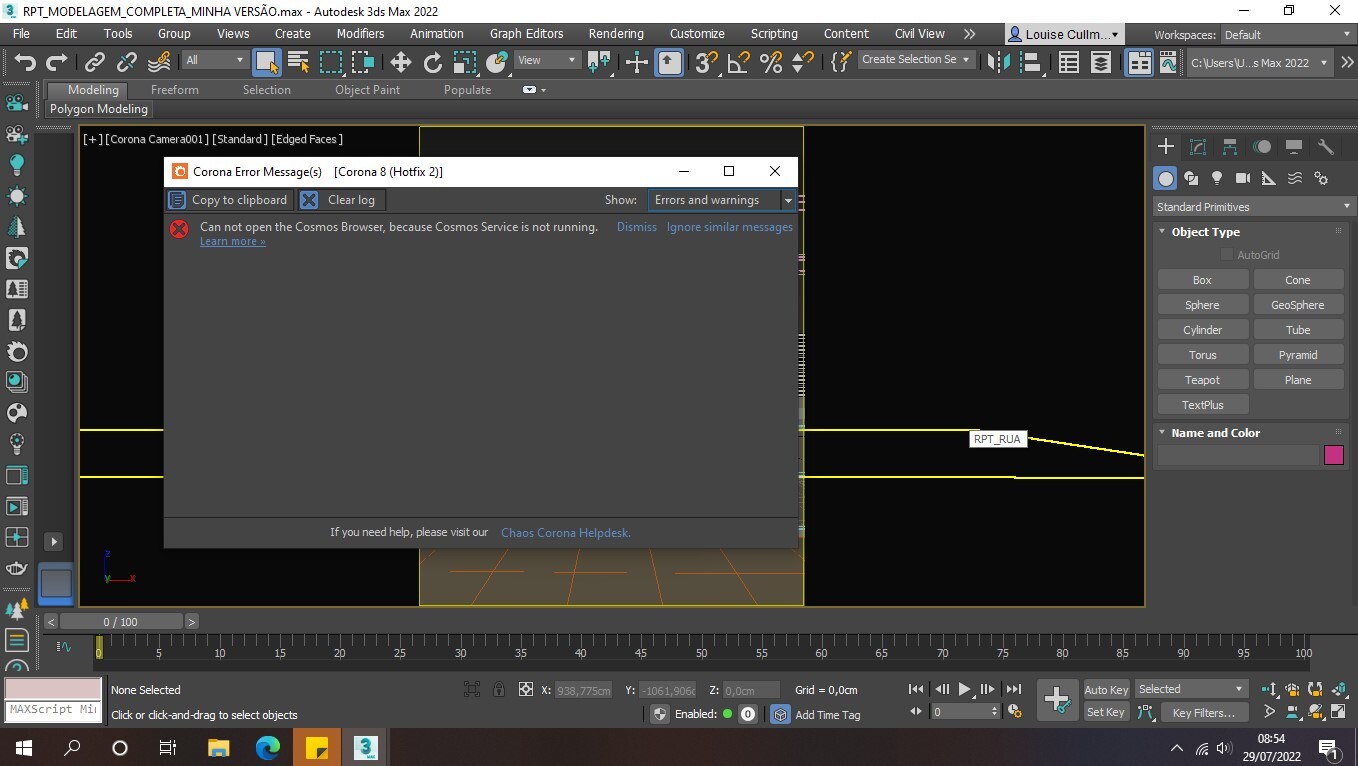Image resolution: width=1358 pixels, height=766 pixels.
Task: Click Rectangular Selection Region icon
Action: pyautogui.click(x=331, y=62)
